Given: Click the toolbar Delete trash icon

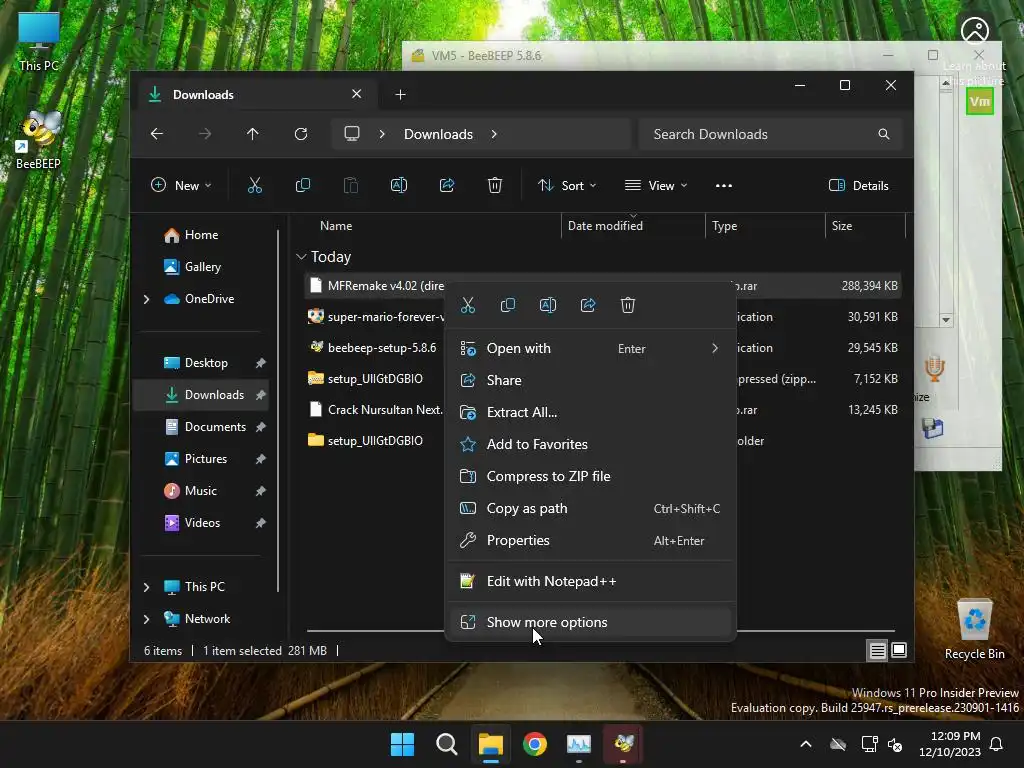Looking at the screenshot, I should [494, 185].
